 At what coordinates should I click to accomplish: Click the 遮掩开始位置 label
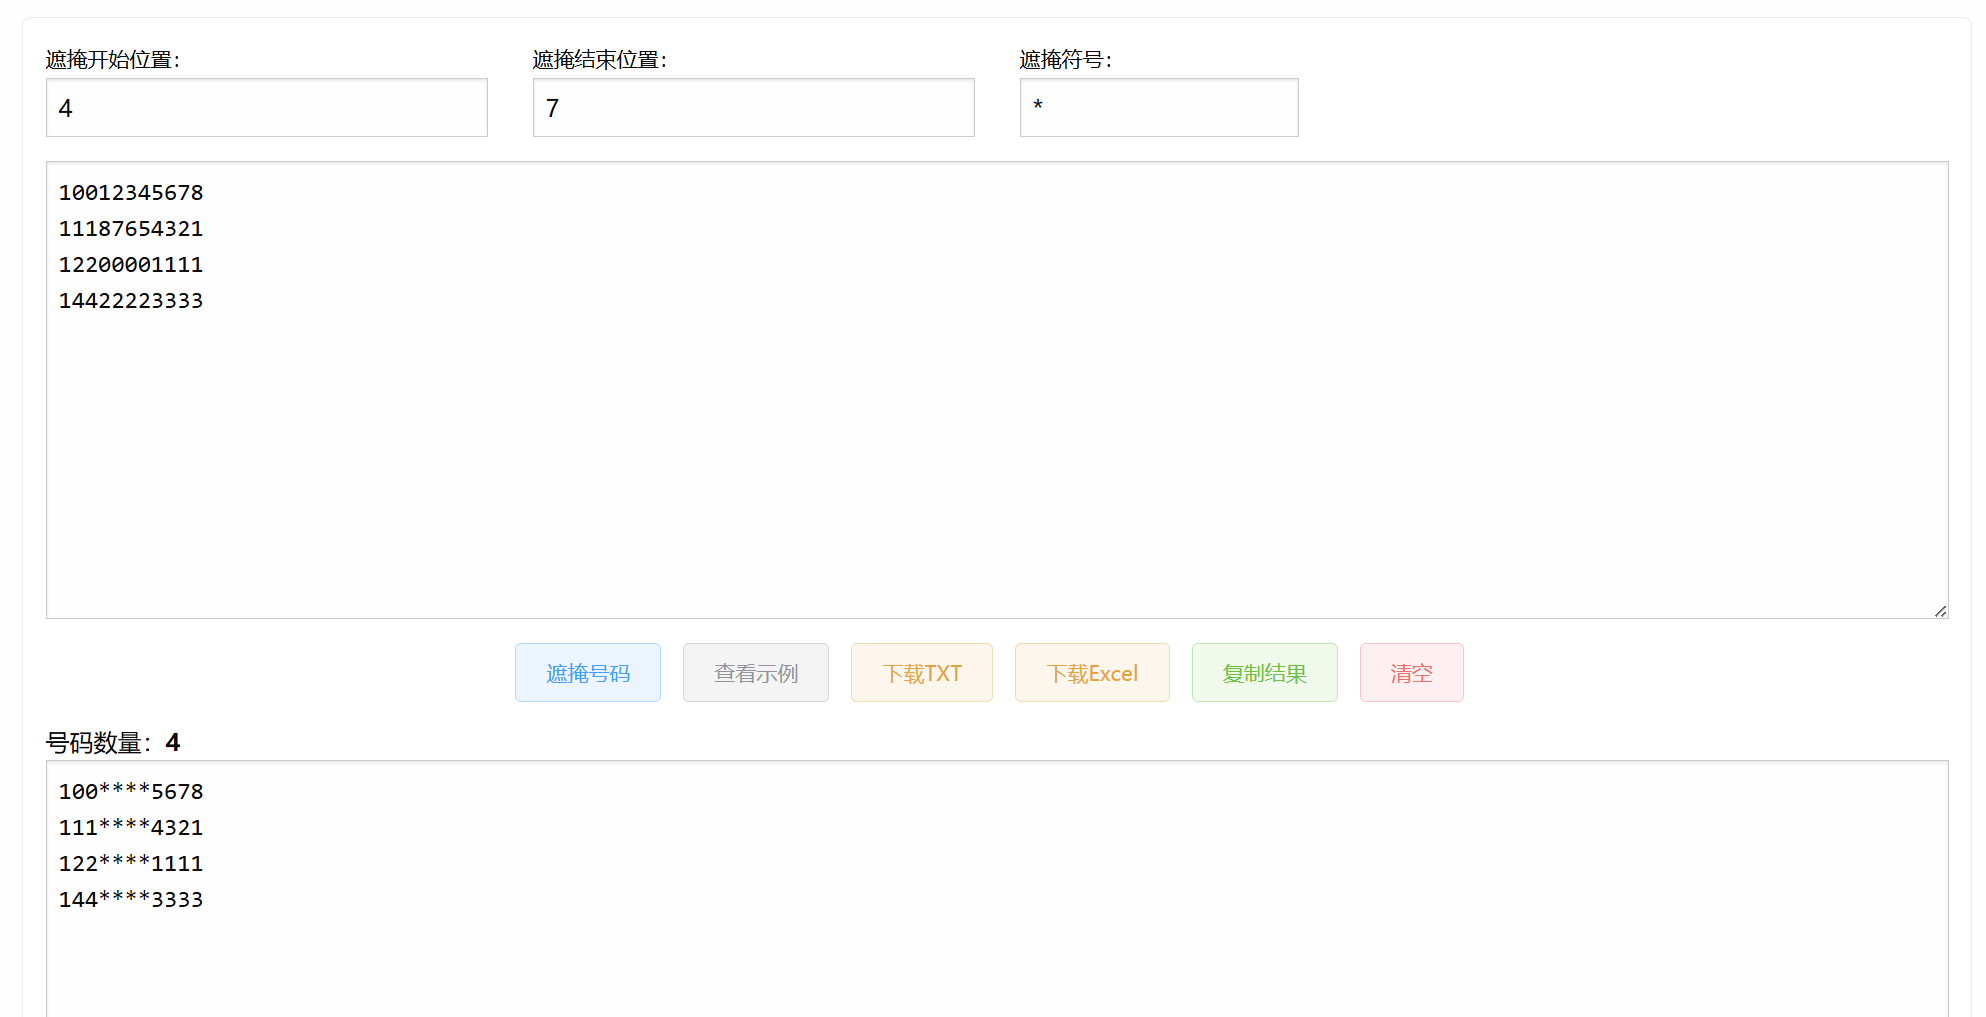tap(112, 59)
